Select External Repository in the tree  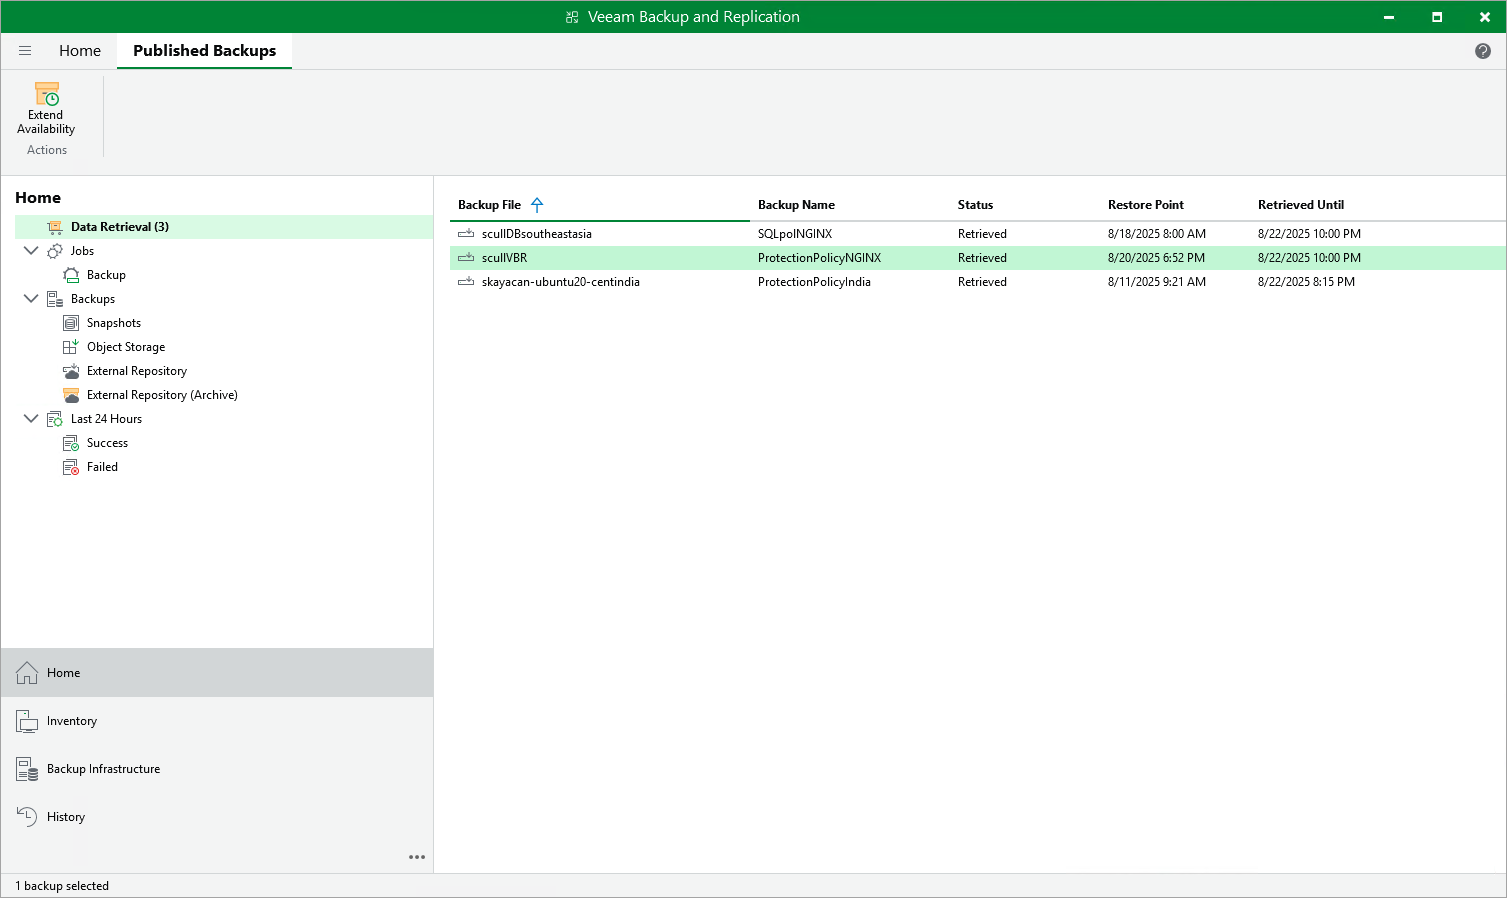(137, 371)
